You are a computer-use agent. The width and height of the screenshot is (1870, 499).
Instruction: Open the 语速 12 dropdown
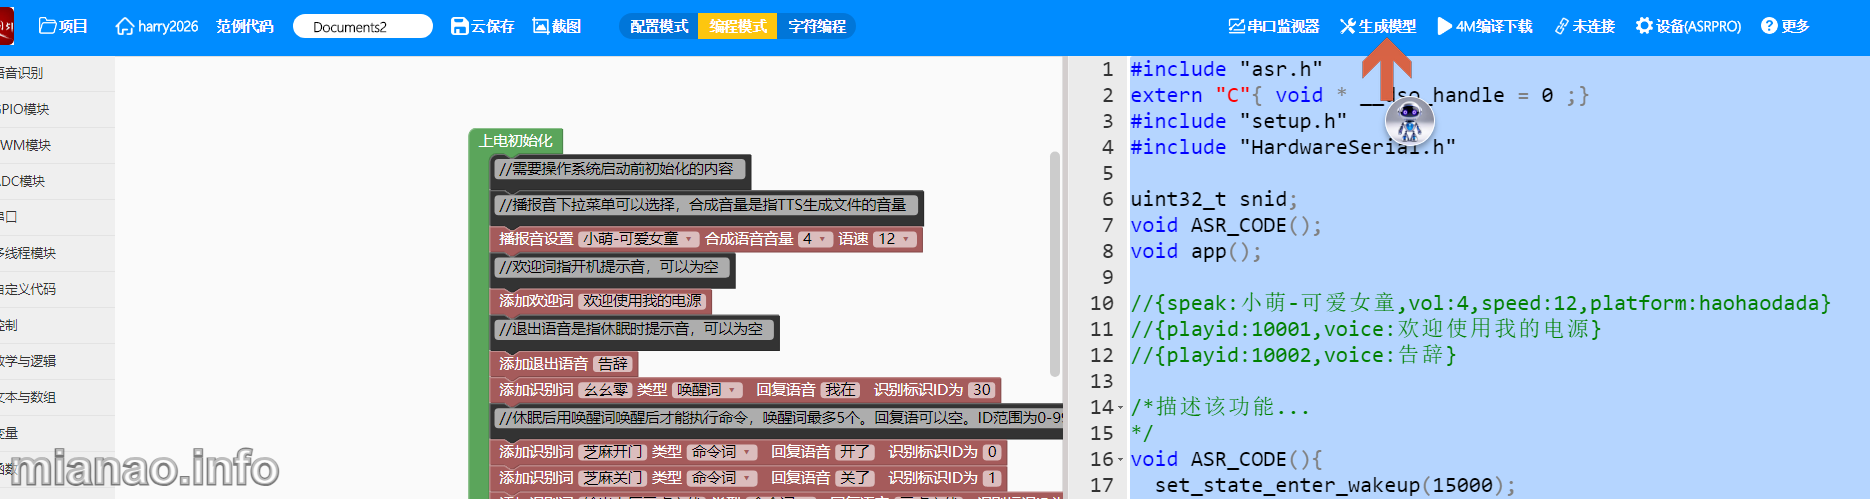895,239
